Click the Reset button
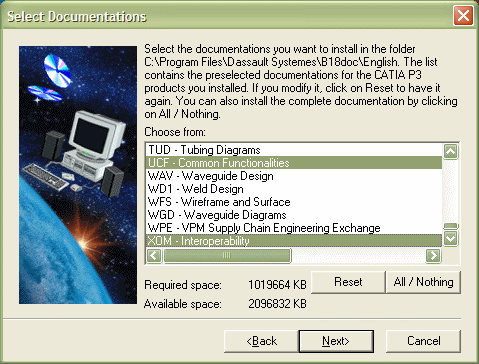Viewport: 479px width, 364px height. (348, 282)
